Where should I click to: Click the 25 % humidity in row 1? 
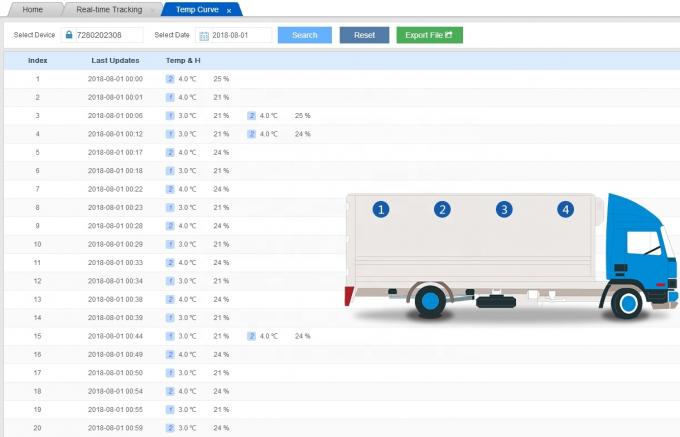coord(221,79)
